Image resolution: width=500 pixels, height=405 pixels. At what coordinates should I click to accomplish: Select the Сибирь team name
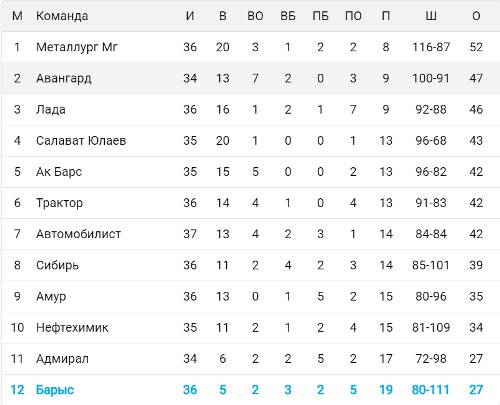tap(57, 265)
